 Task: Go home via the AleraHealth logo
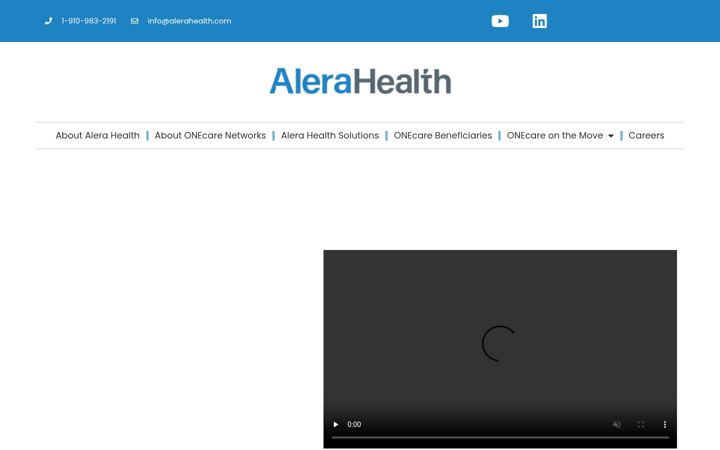point(360,81)
